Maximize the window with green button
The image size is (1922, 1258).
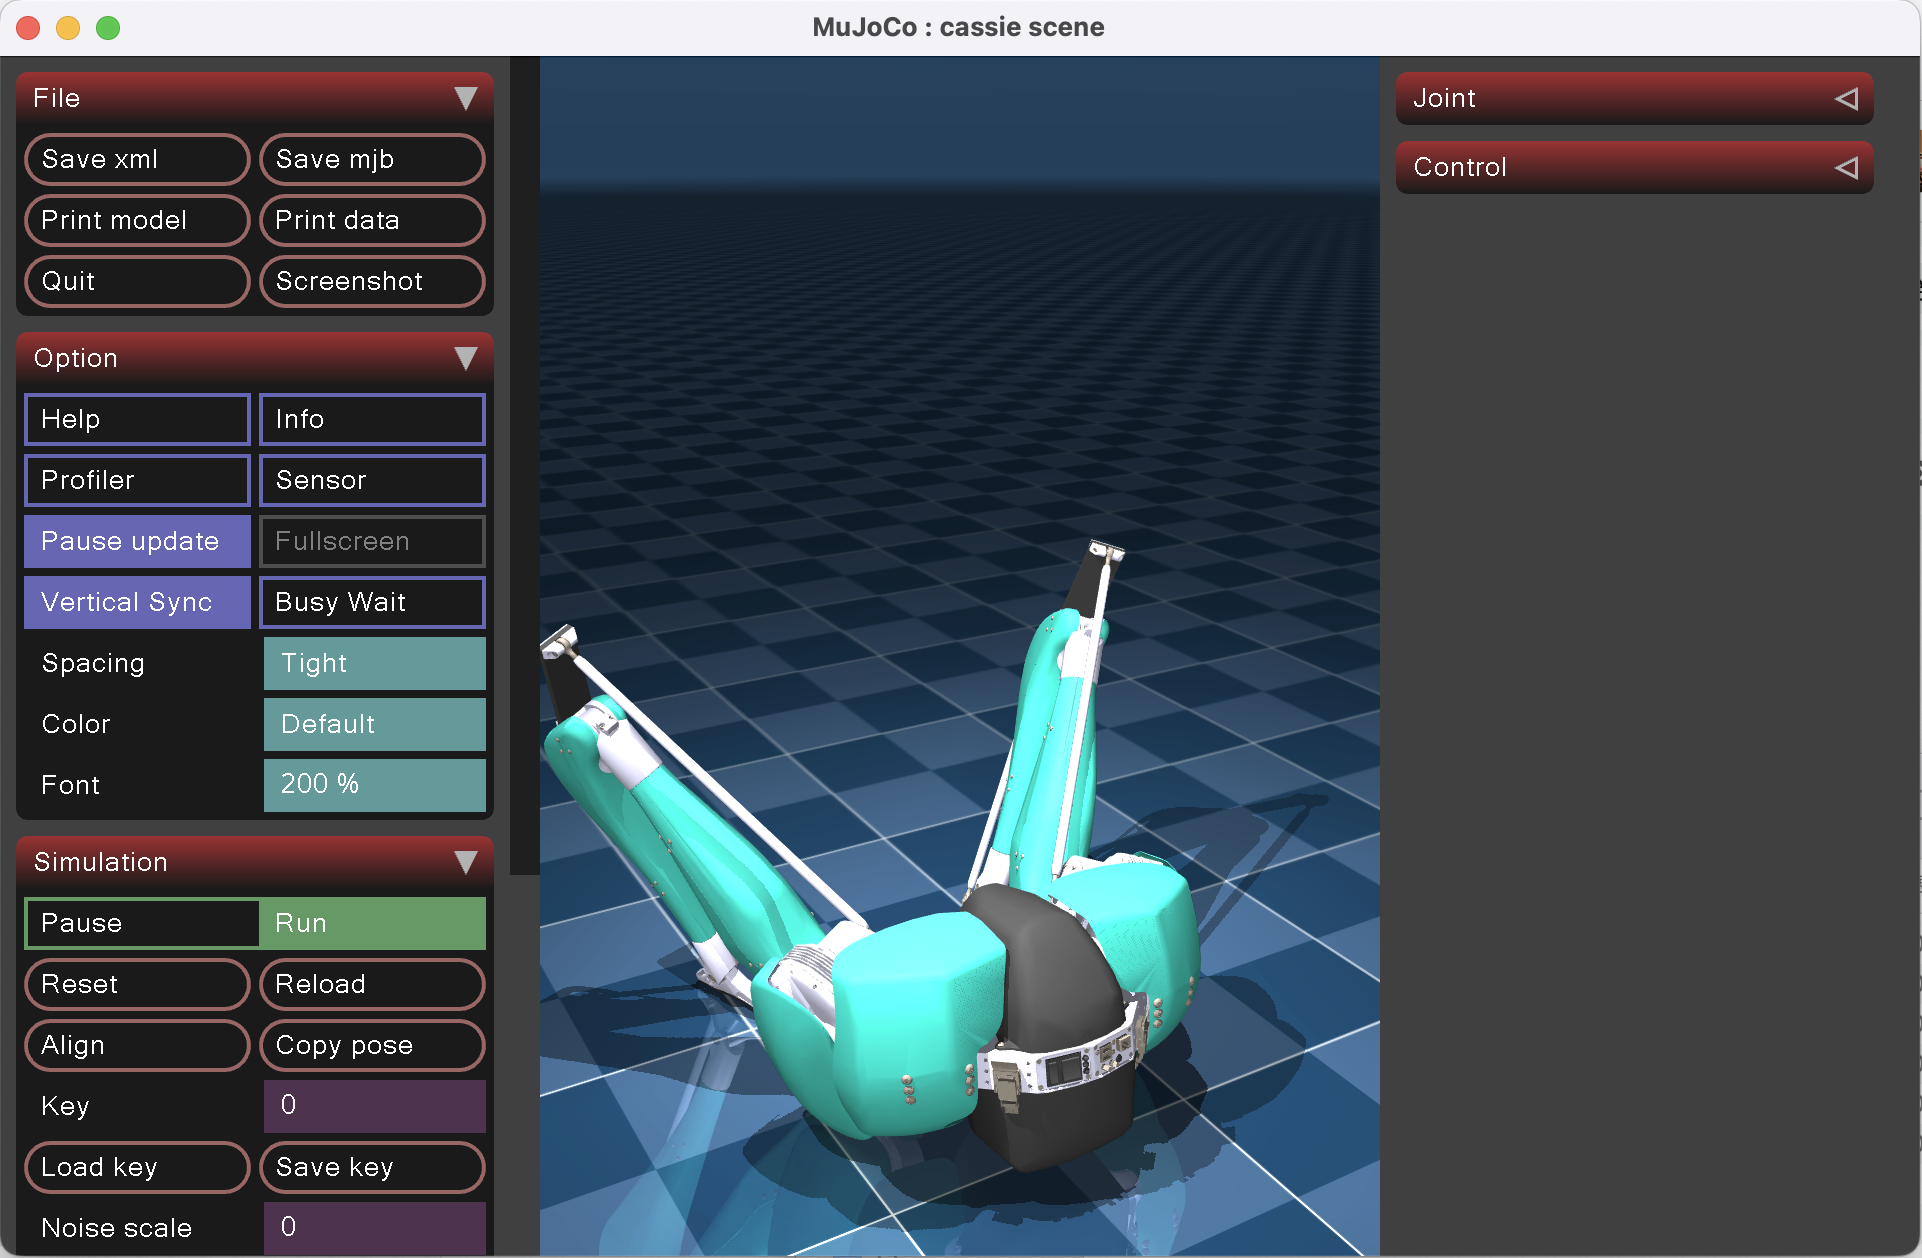click(108, 28)
